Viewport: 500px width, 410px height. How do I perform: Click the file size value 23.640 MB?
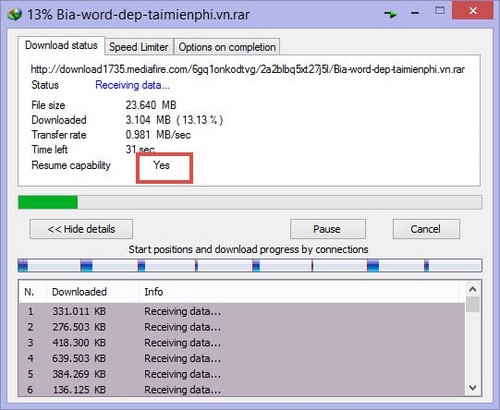(151, 105)
